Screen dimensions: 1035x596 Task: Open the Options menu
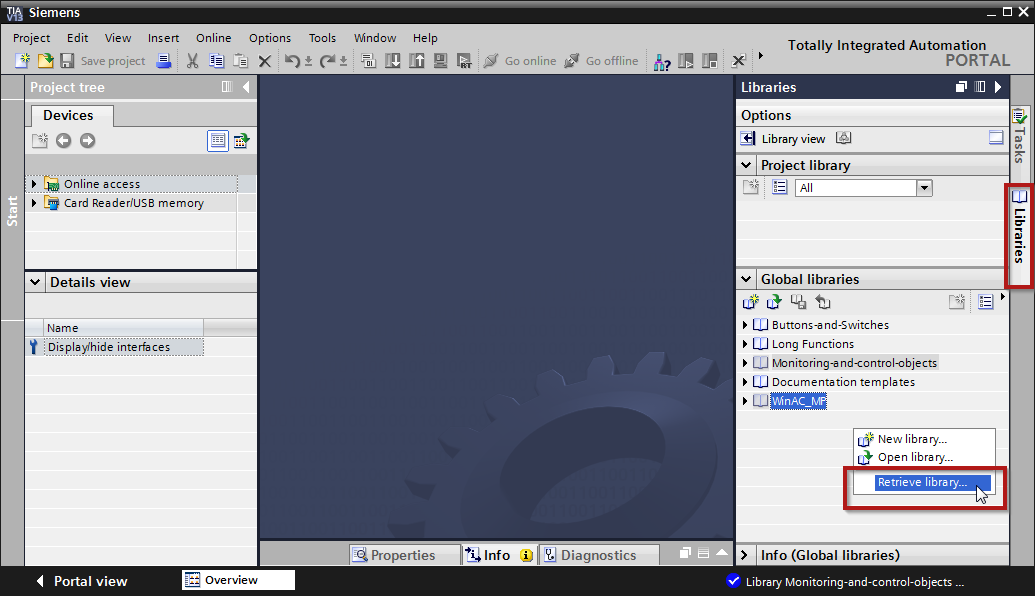[x=270, y=38]
